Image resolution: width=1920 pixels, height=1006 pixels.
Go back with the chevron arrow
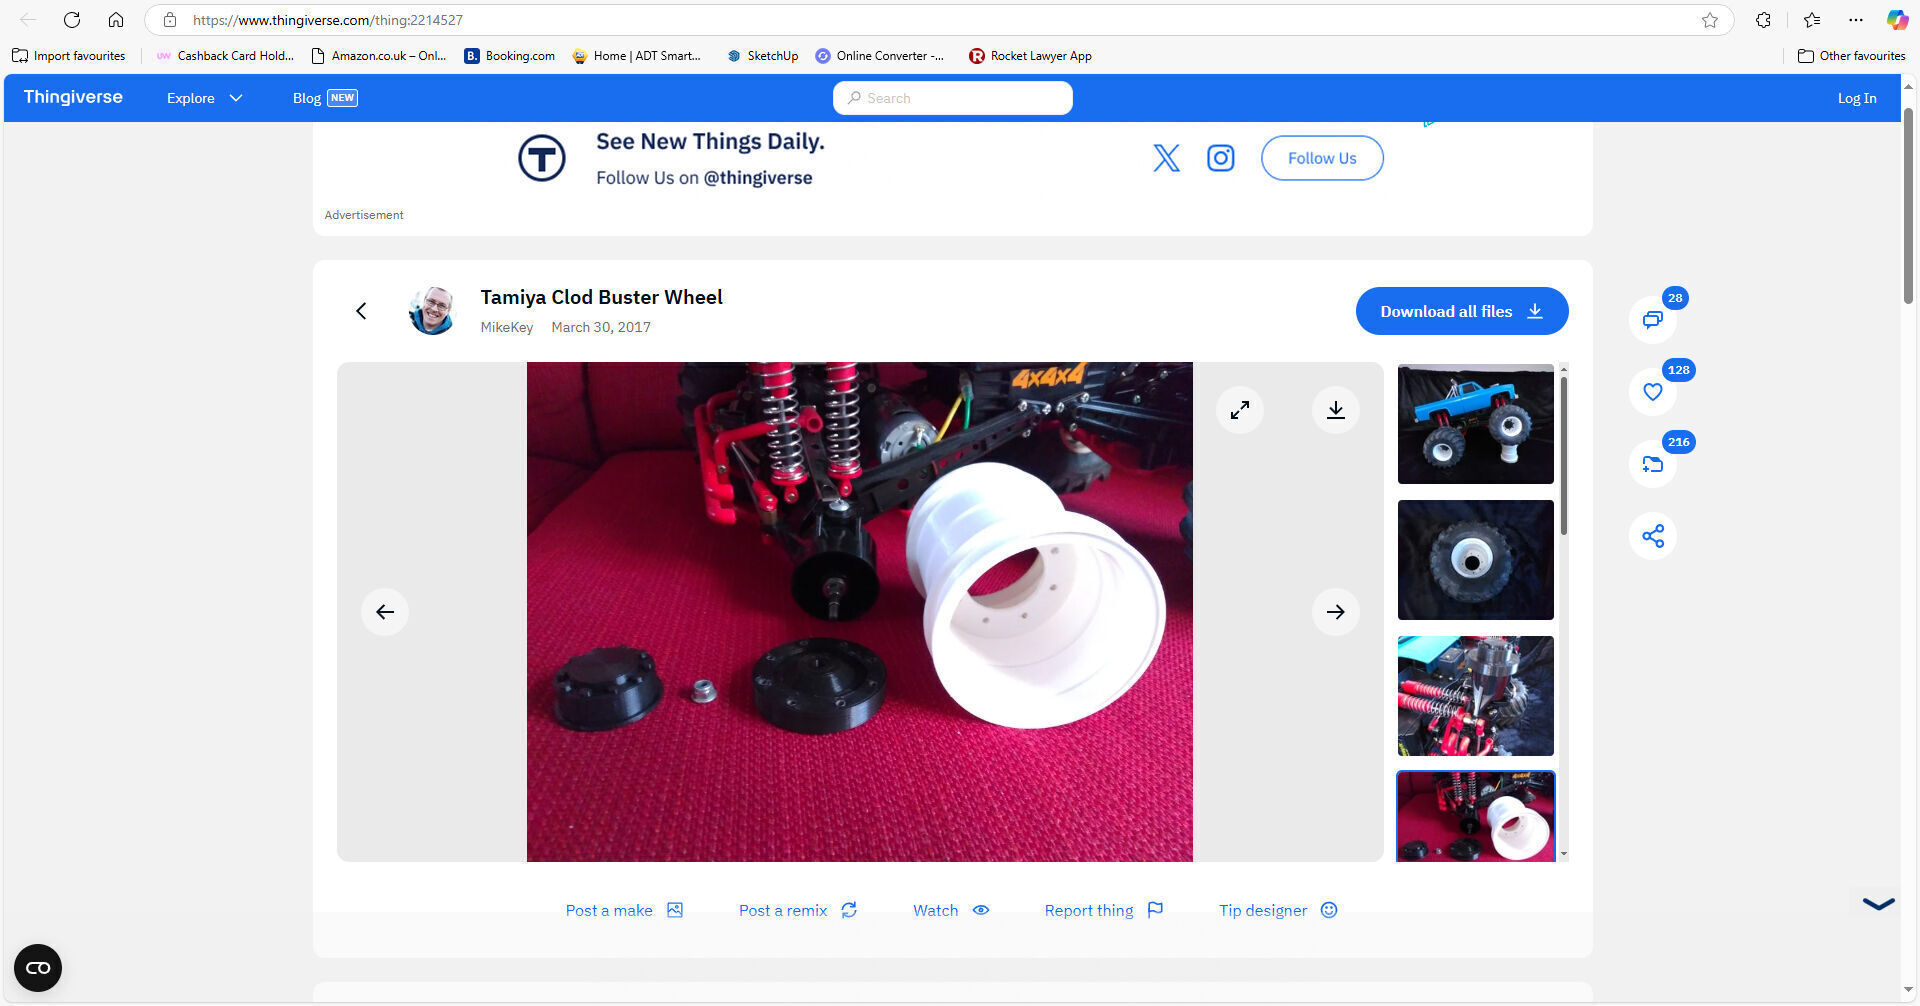361,311
